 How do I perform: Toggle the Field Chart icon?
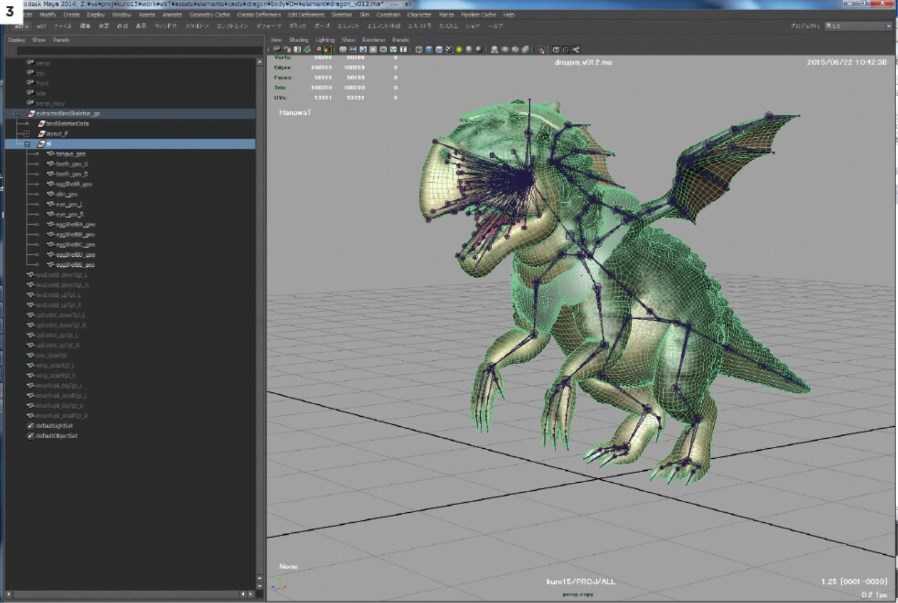tap(383, 50)
